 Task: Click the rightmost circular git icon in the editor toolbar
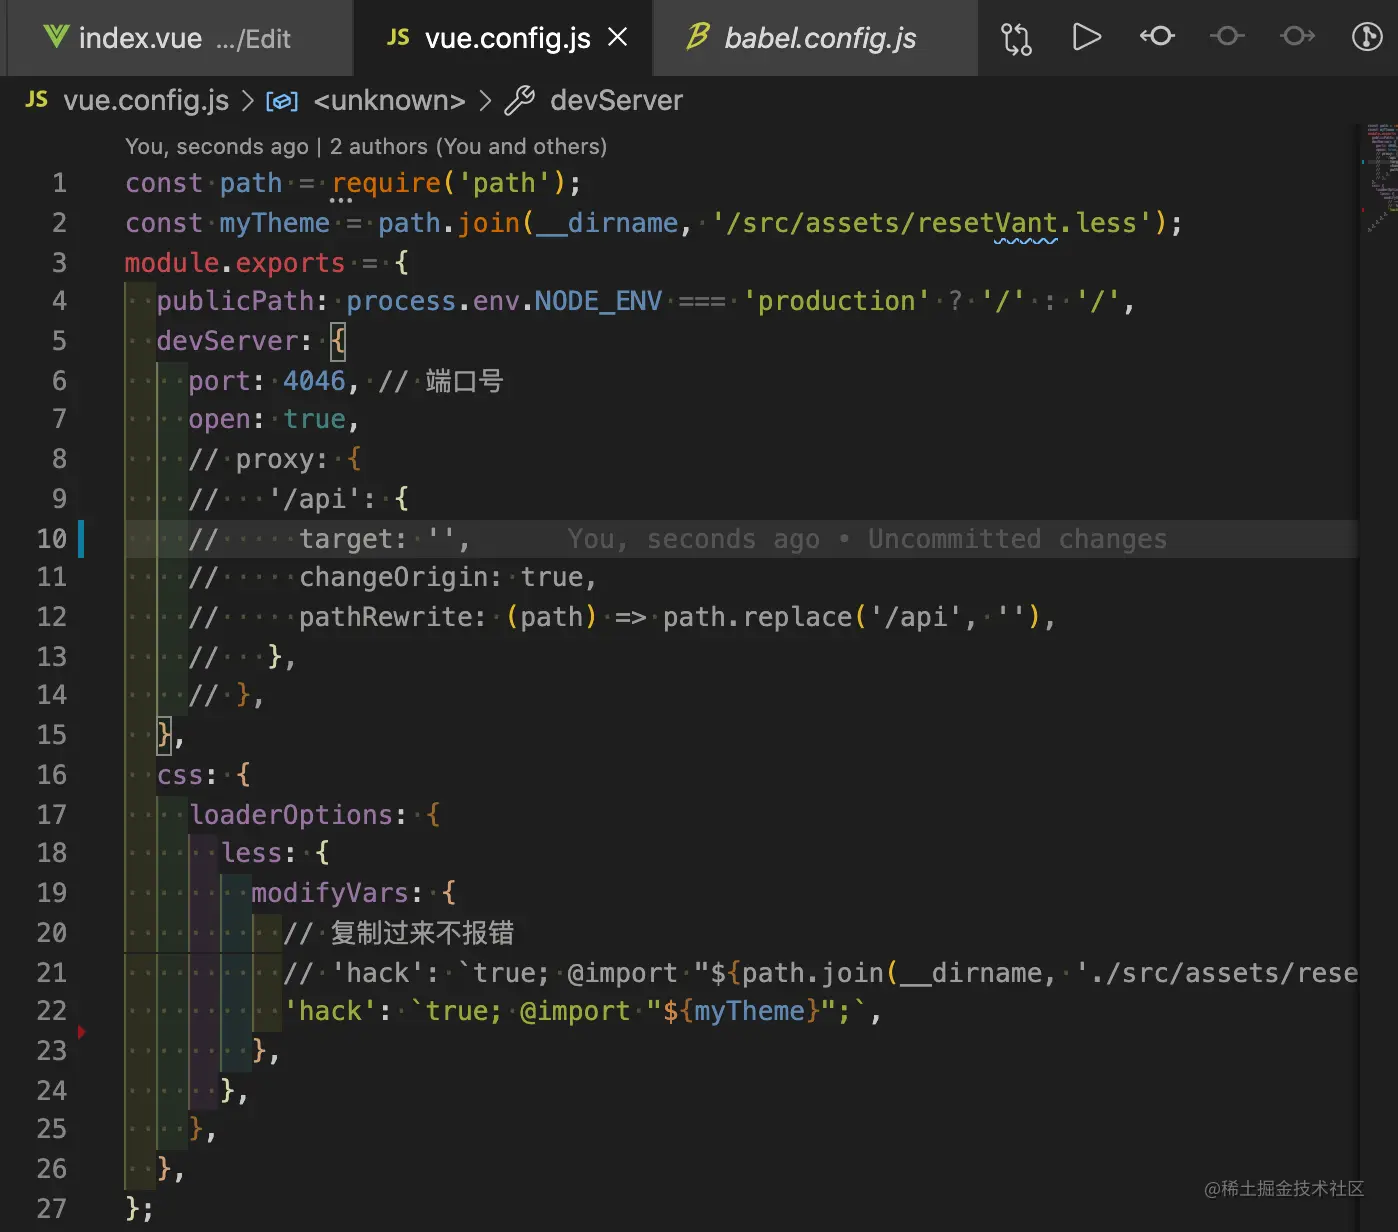coord(1367,37)
